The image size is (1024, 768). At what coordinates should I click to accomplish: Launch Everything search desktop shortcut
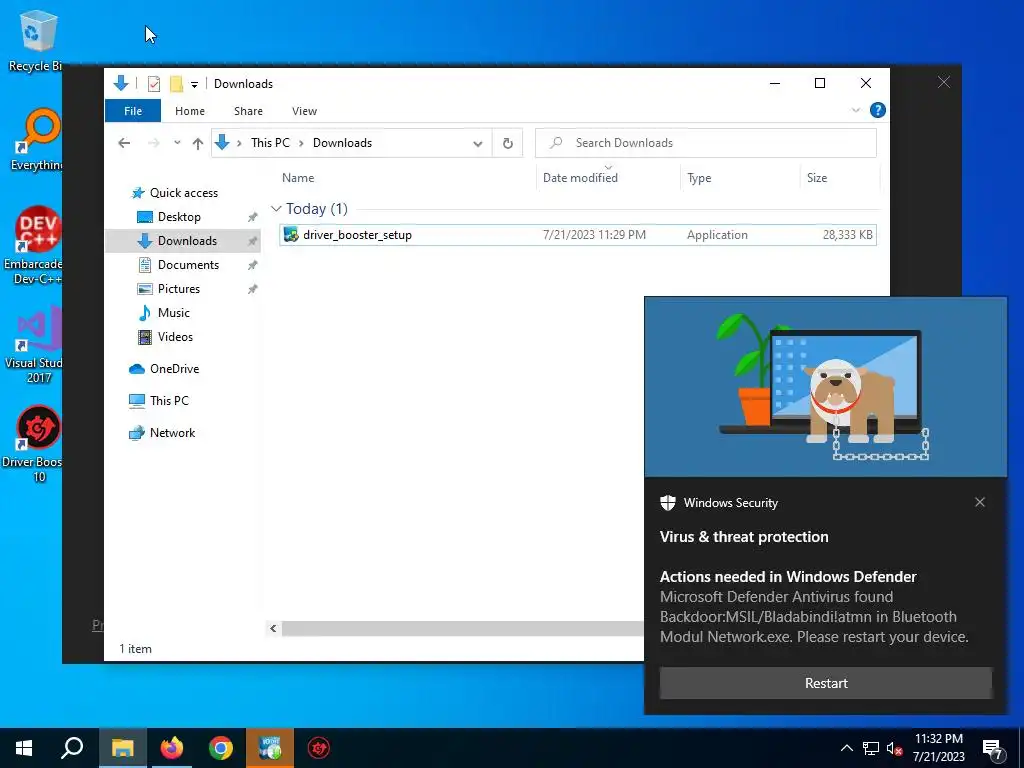37,140
